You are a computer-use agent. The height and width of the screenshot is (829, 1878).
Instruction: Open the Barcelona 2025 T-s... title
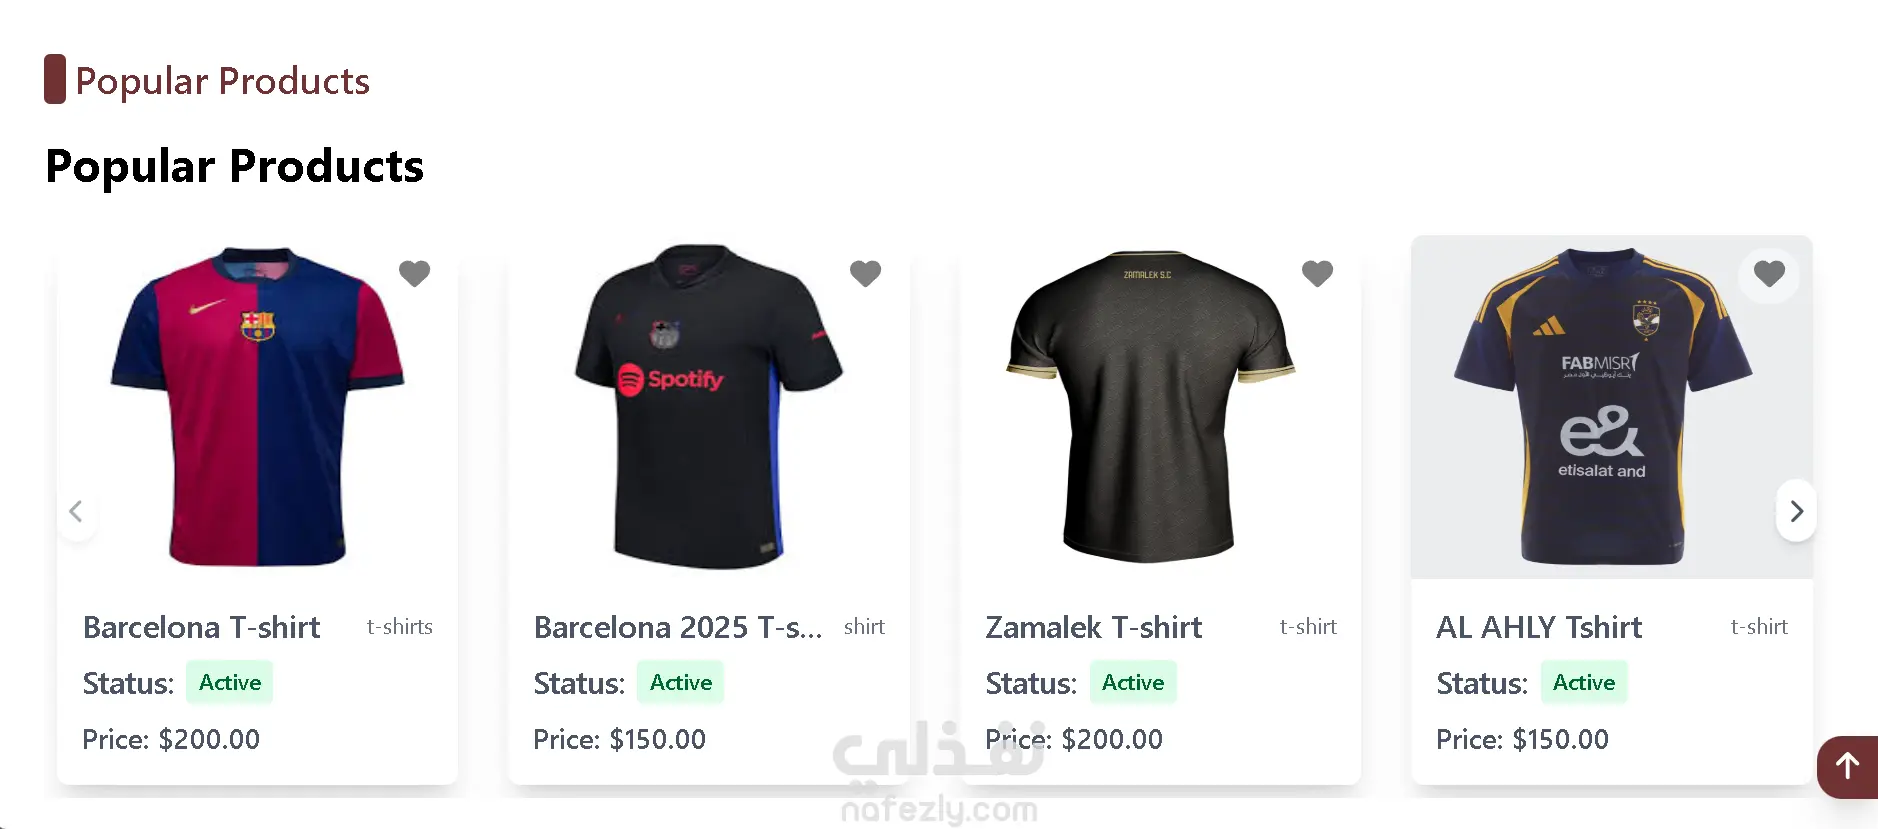678,627
